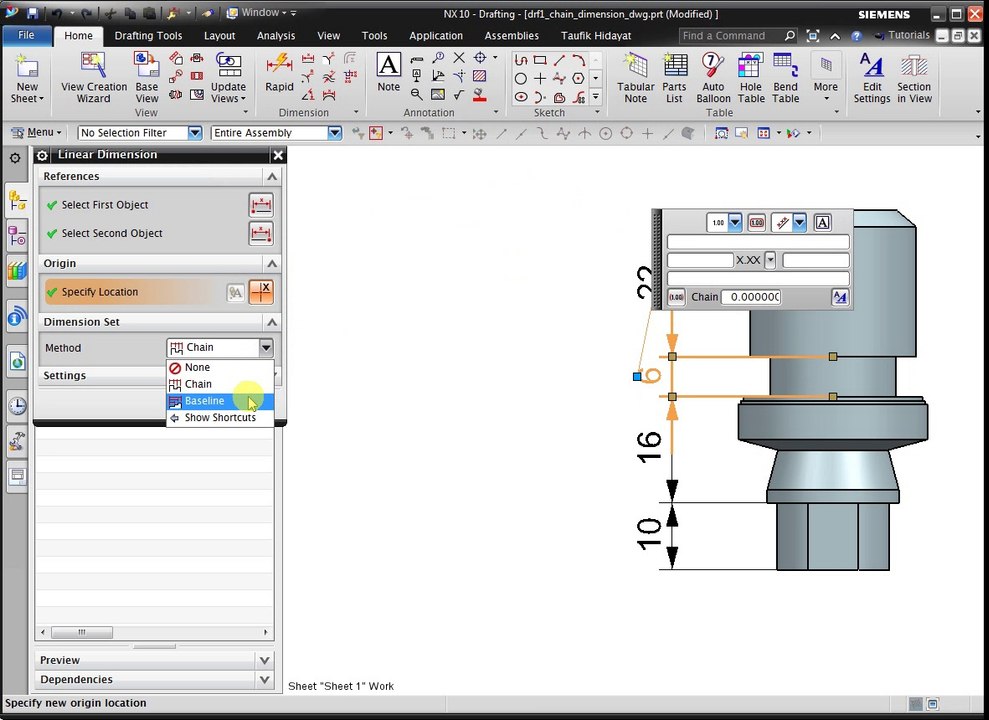Open the Menu dropdown button
The image size is (989, 720).
click(x=37, y=132)
